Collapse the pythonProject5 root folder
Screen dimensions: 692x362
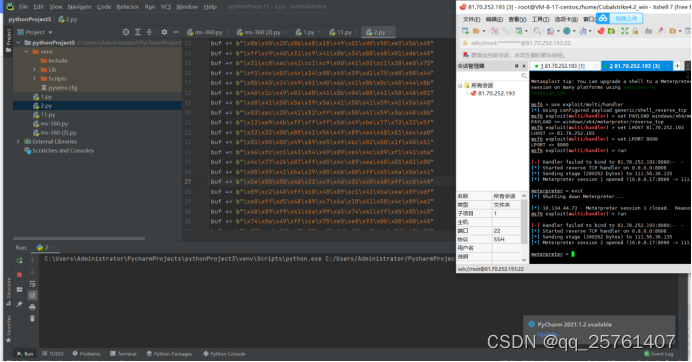(19, 42)
